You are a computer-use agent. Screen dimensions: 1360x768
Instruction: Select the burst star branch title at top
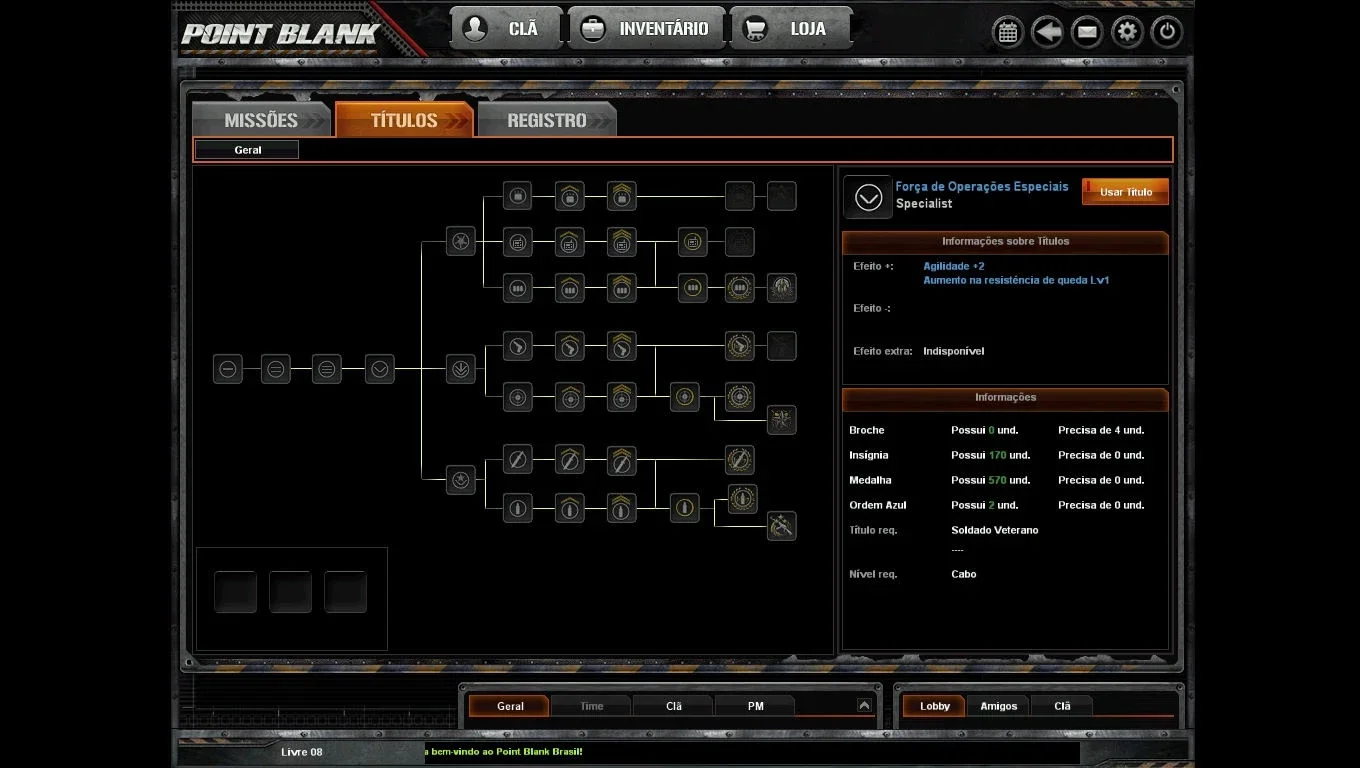[460, 240]
